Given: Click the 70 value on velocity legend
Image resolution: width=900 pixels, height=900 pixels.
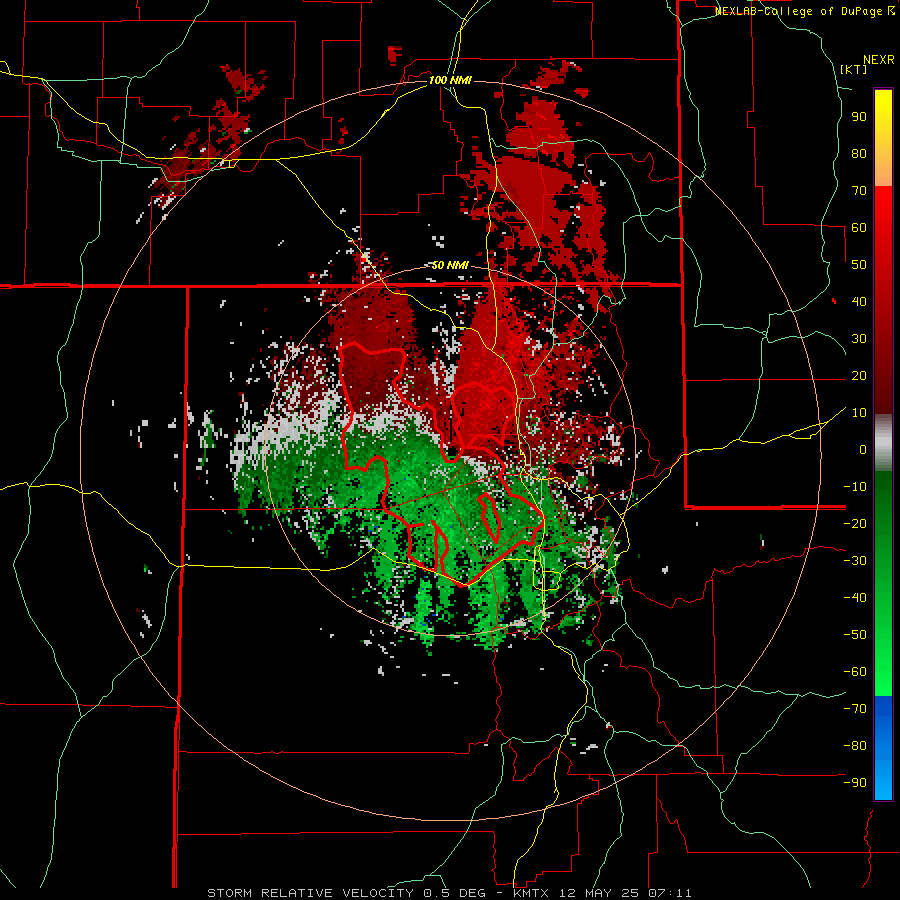Looking at the screenshot, I should pos(859,191).
